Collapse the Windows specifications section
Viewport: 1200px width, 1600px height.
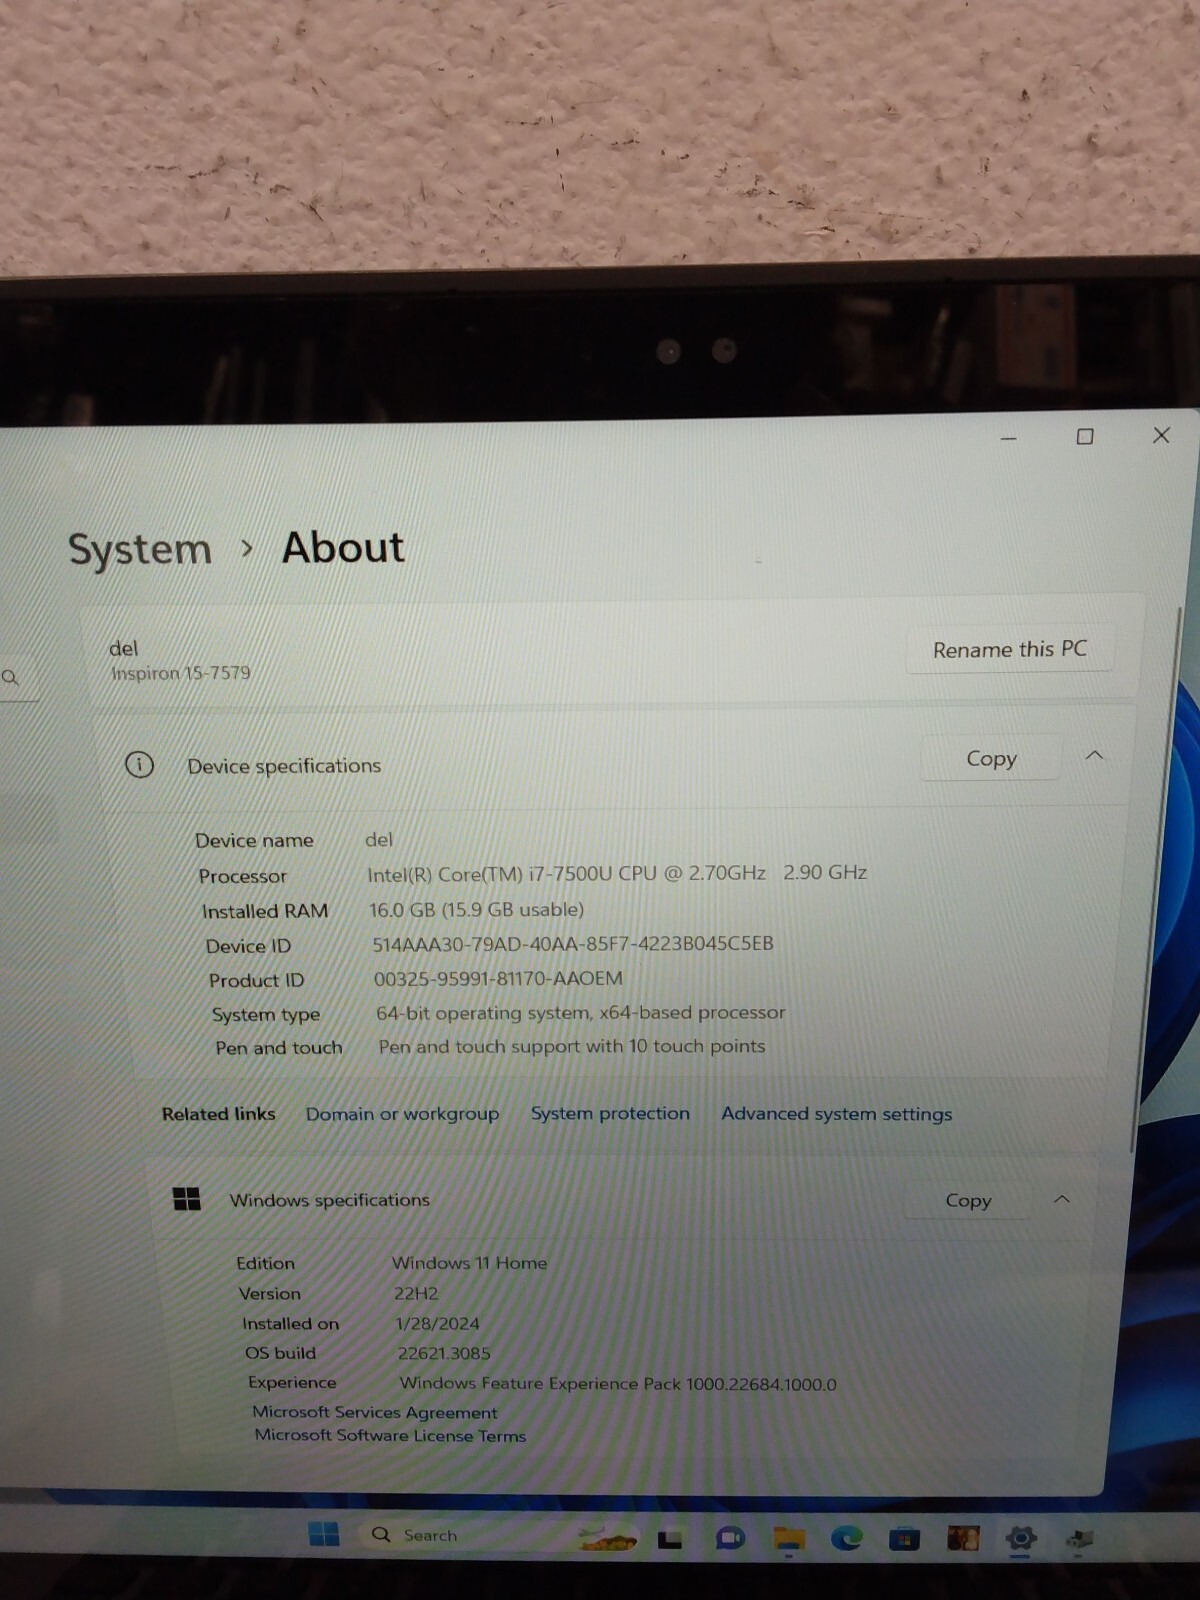pyautogui.click(x=1062, y=1198)
